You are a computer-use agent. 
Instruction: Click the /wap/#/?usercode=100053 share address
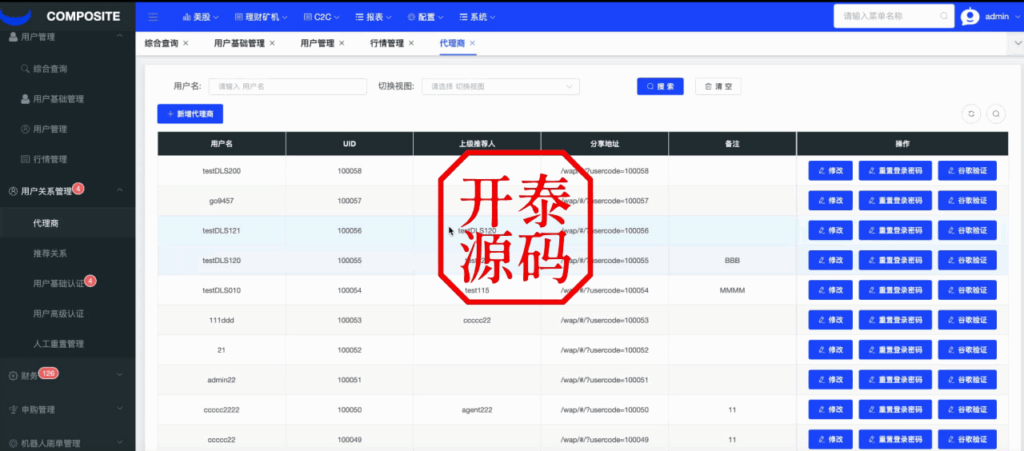point(605,320)
